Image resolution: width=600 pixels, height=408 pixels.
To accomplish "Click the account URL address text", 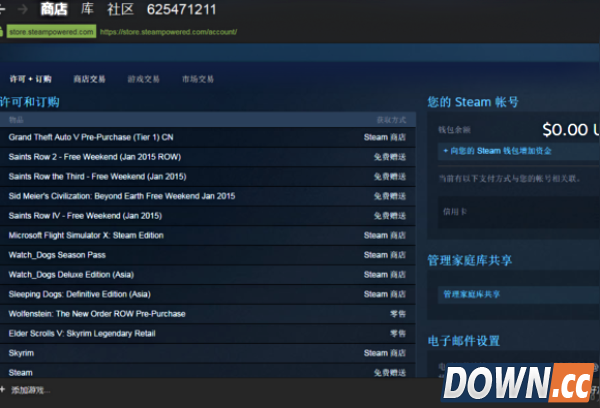I will coord(168,32).
